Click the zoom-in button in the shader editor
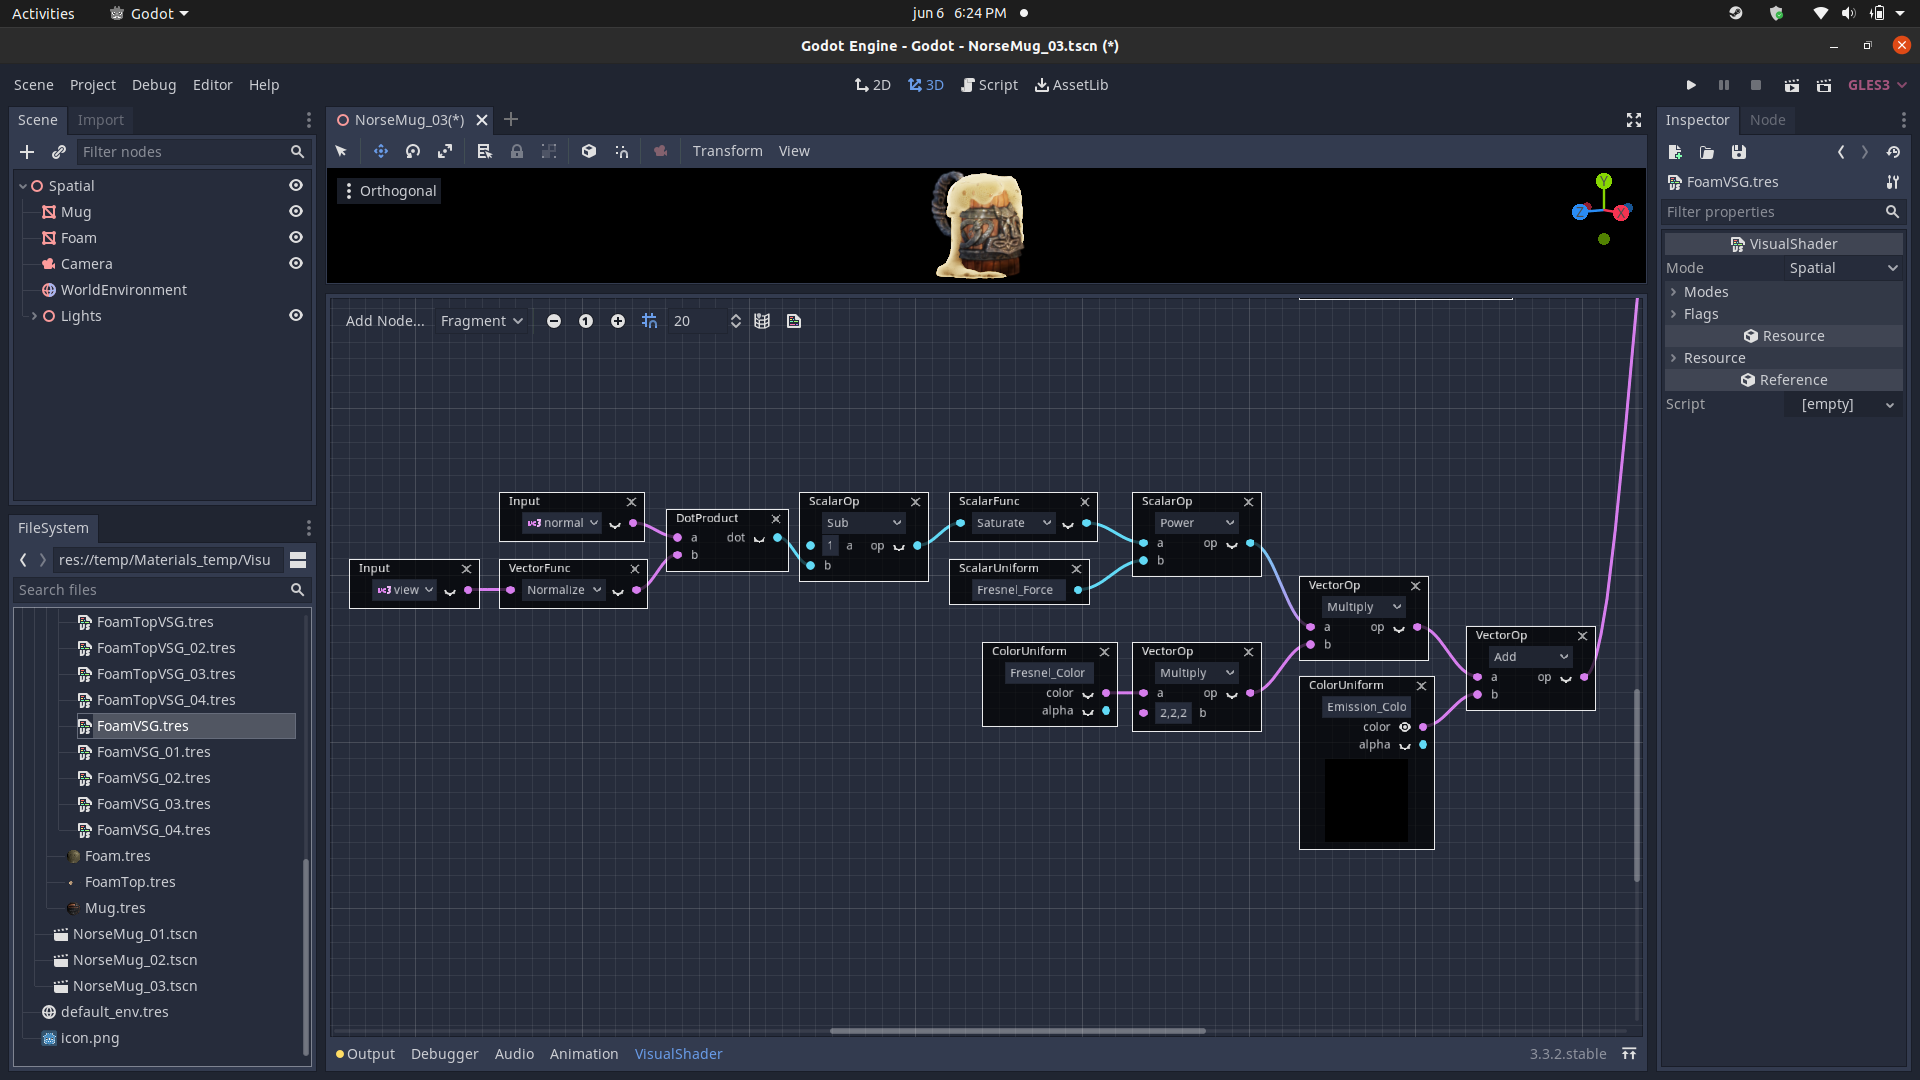Viewport: 1920px width, 1080px height. point(618,321)
